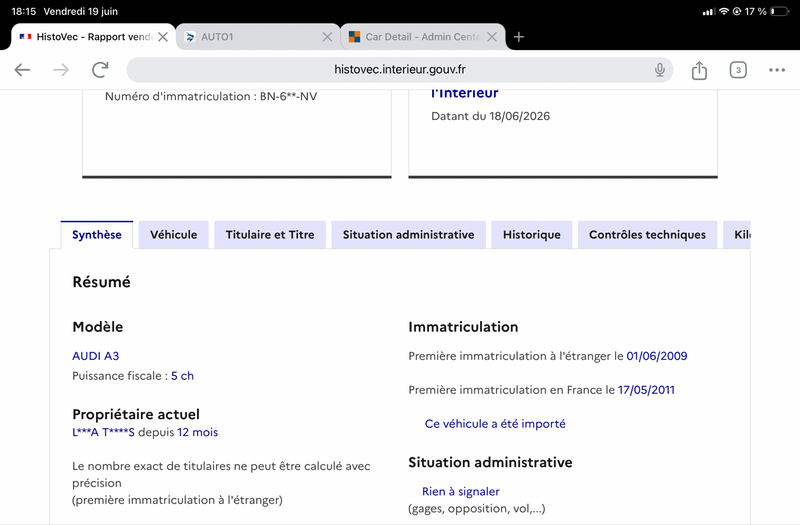Show open tabs counter
Viewport: 800px width, 525px height.
coord(738,70)
